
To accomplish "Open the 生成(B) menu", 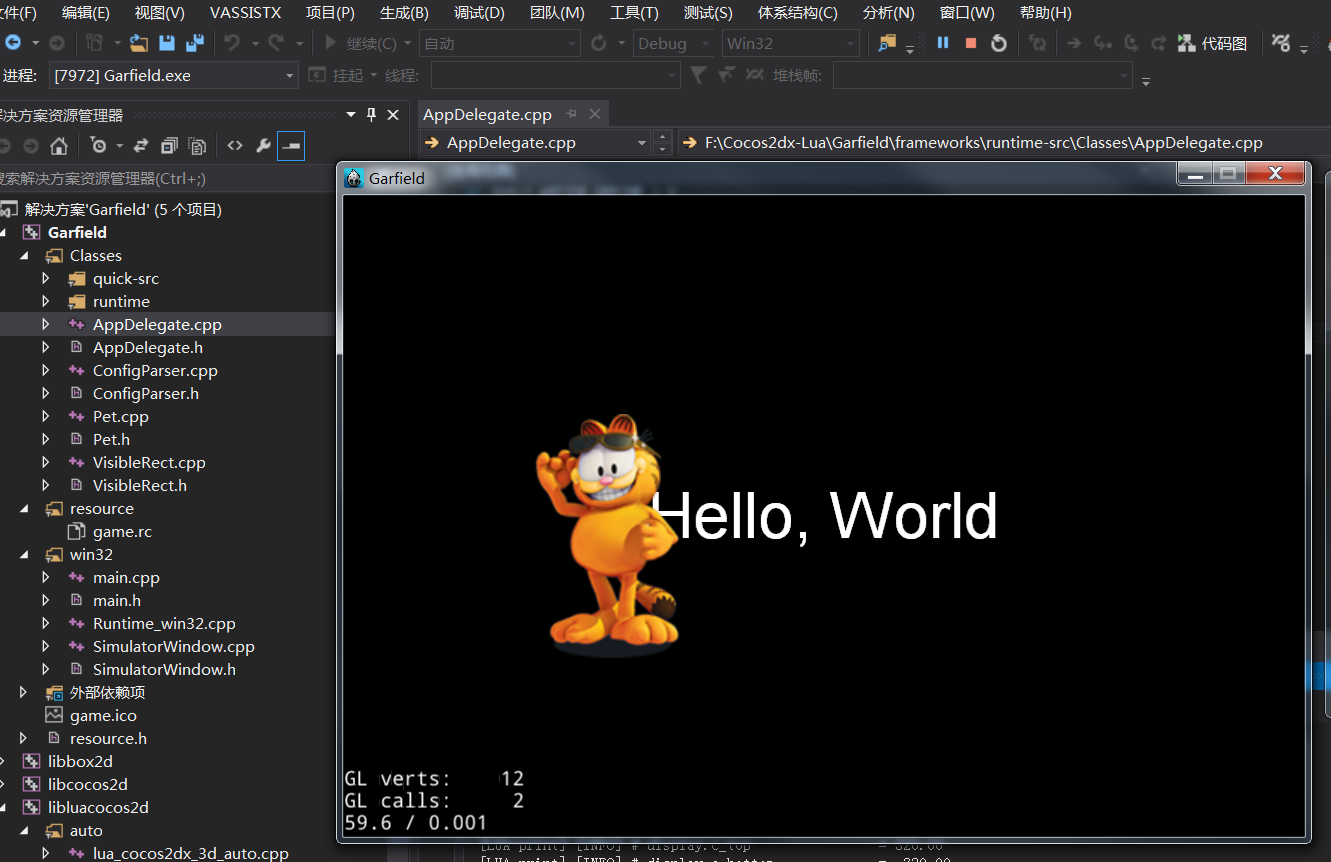I will 405,13.
